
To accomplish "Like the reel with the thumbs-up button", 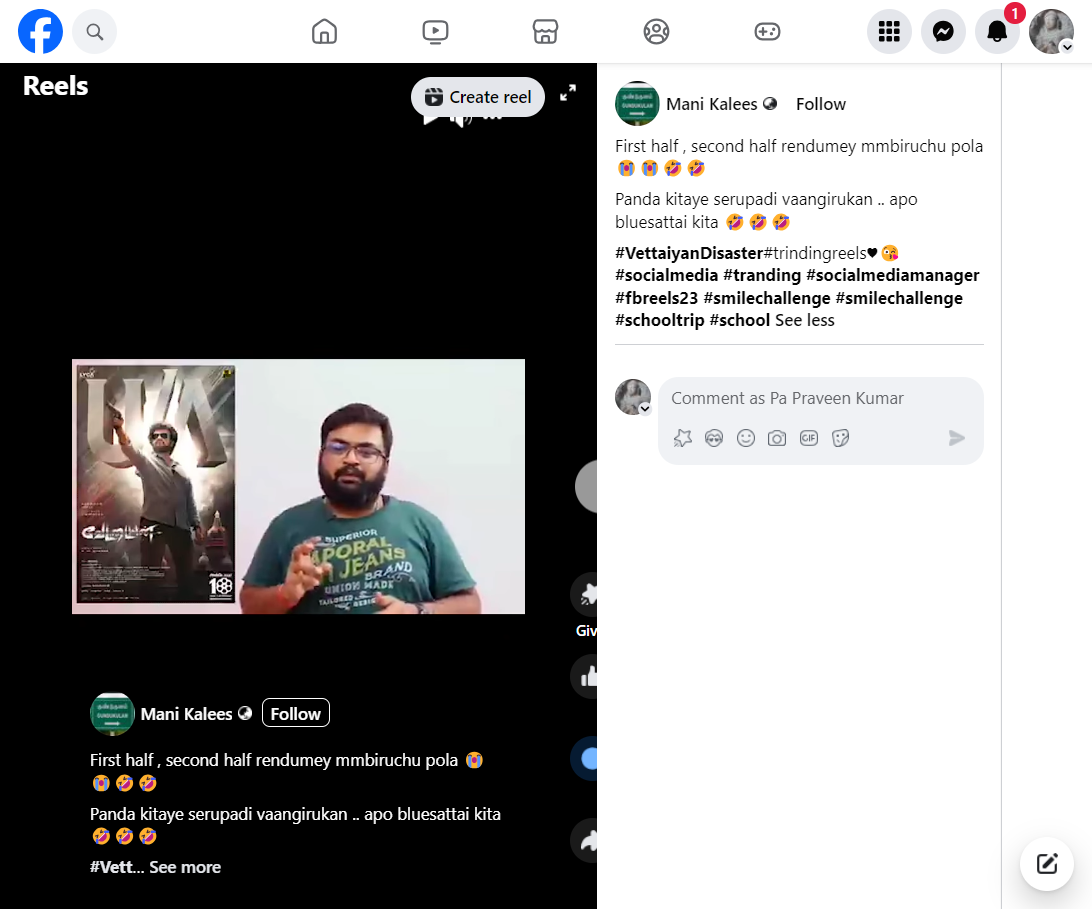I will coord(586,676).
